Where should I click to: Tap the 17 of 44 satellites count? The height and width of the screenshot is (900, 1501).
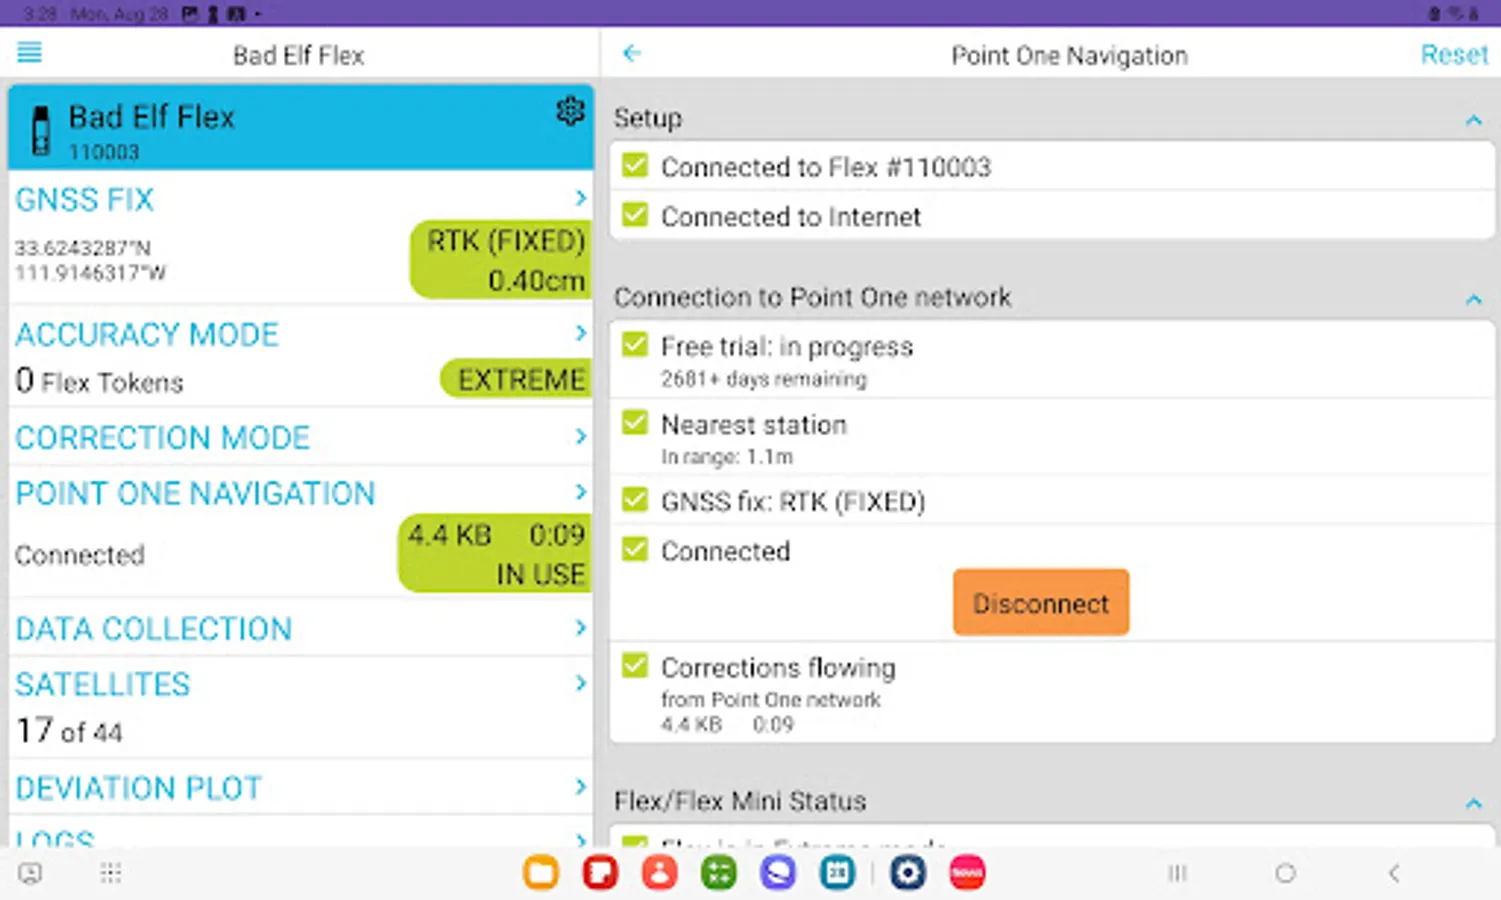coord(69,731)
